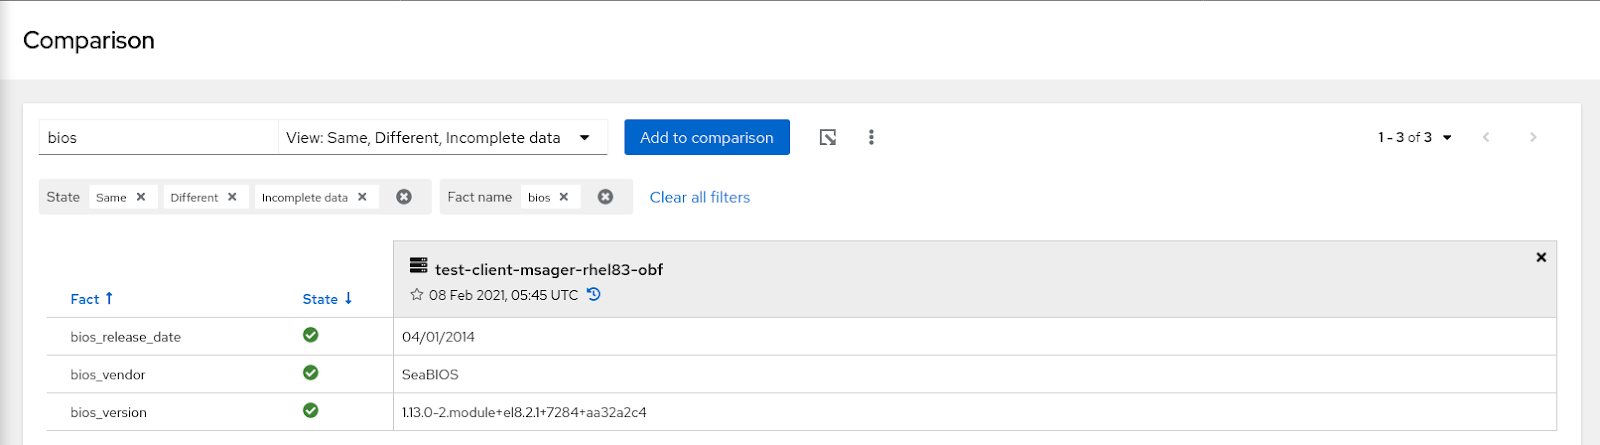This screenshot has height=445, width=1600.
Task: Open the kebab actions menu
Action: (x=871, y=137)
